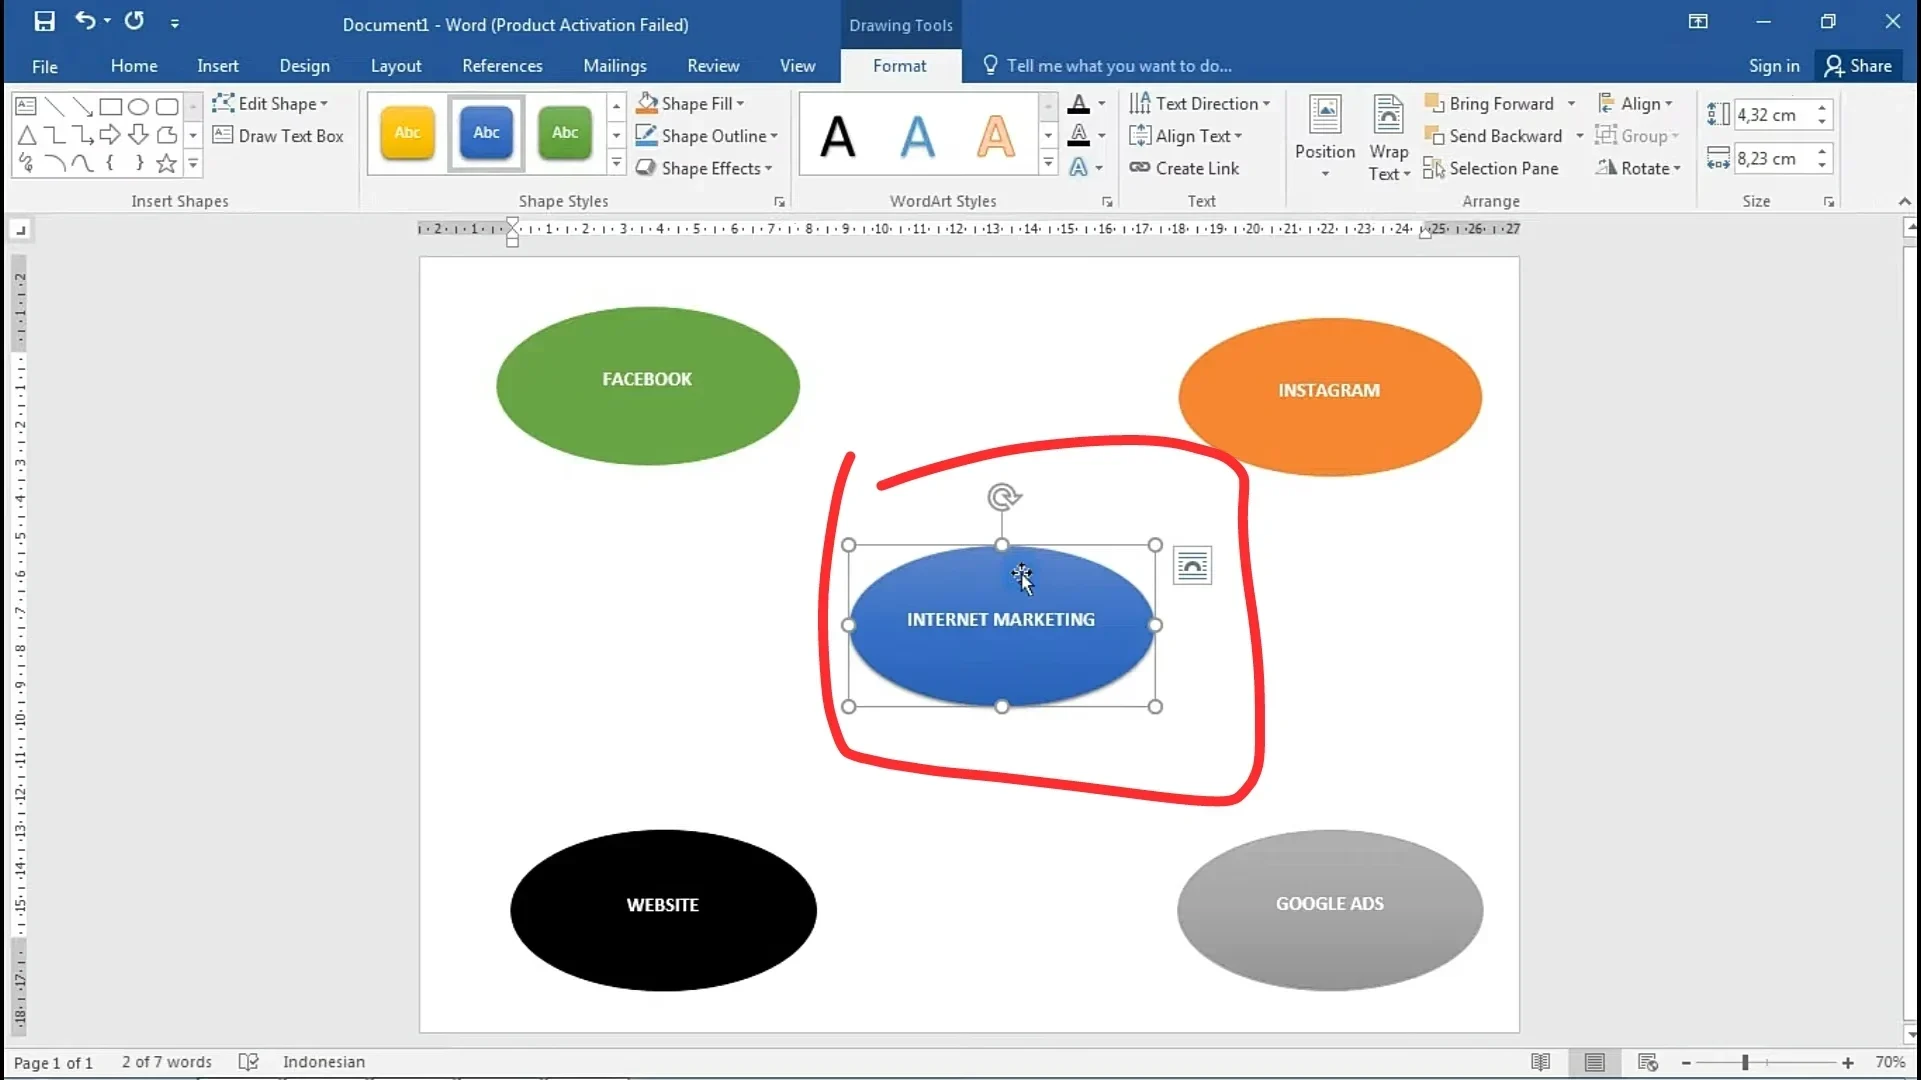Image resolution: width=1921 pixels, height=1080 pixels.
Task: Open the Position menu
Action: pyautogui.click(x=1325, y=138)
